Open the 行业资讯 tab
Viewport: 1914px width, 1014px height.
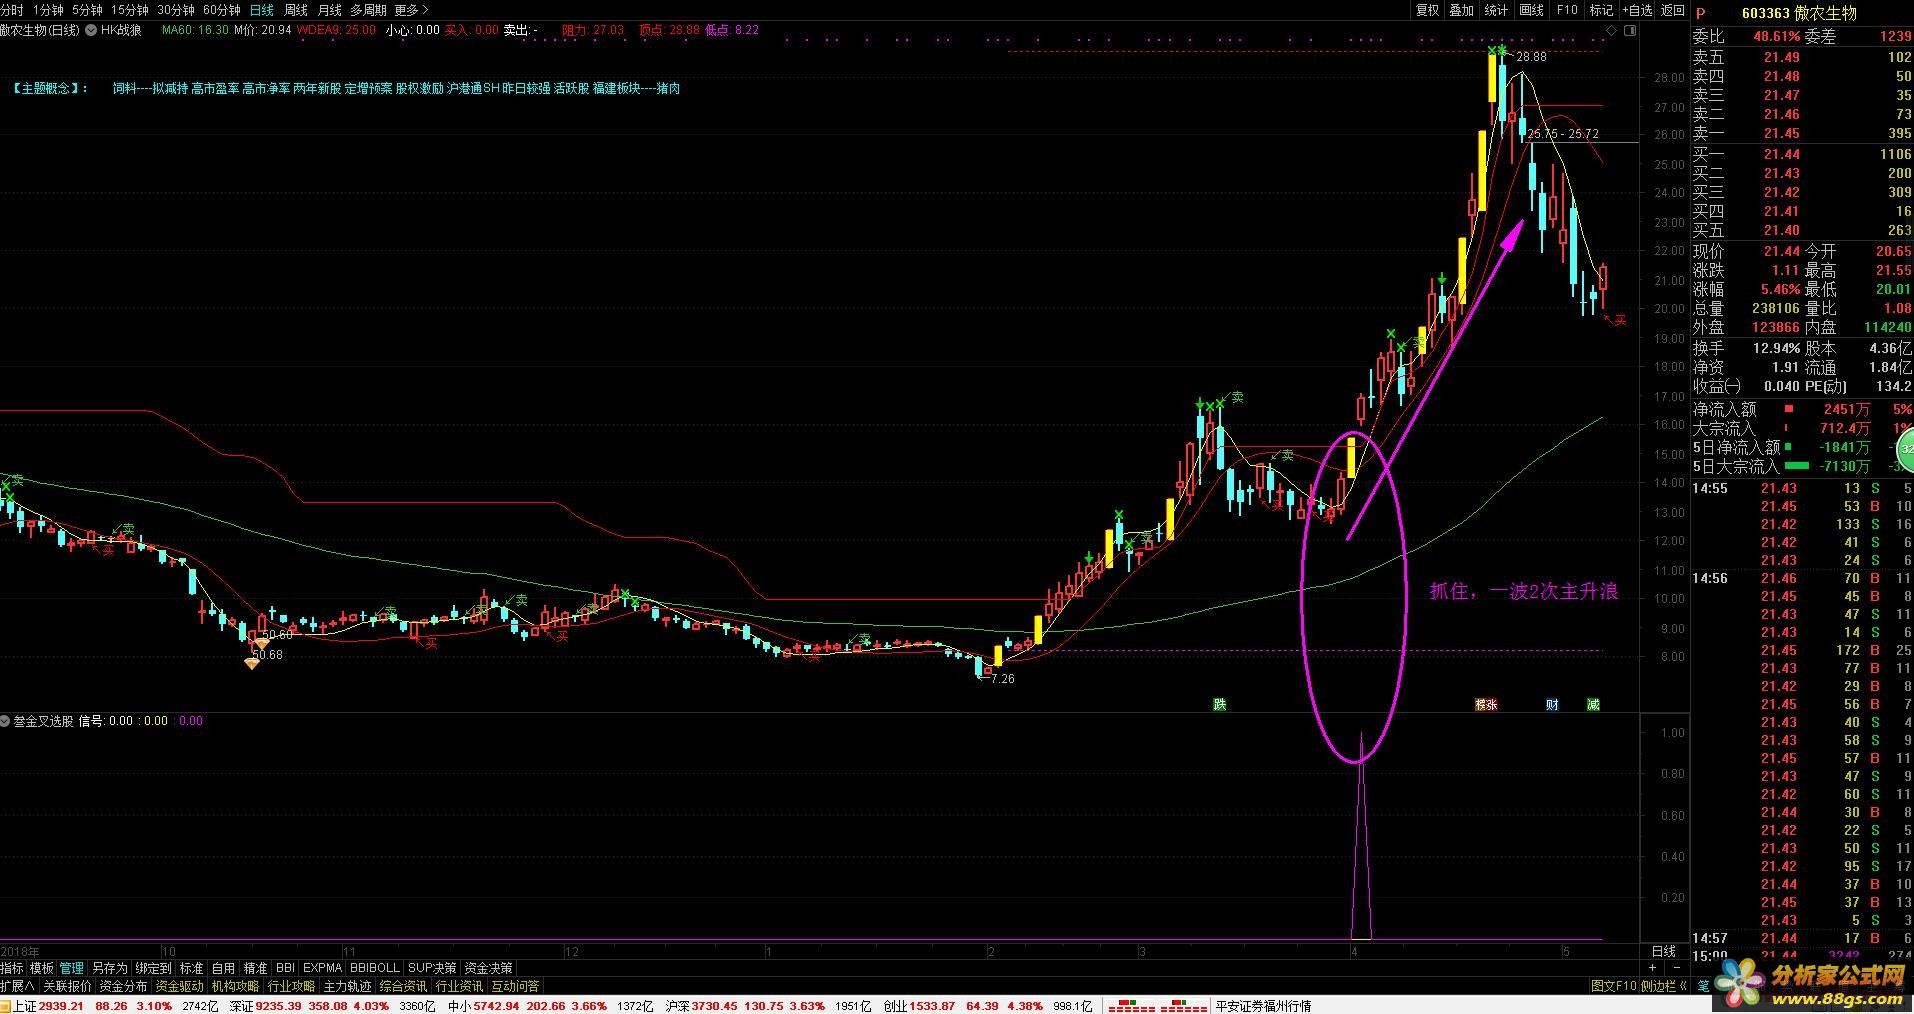[459, 986]
